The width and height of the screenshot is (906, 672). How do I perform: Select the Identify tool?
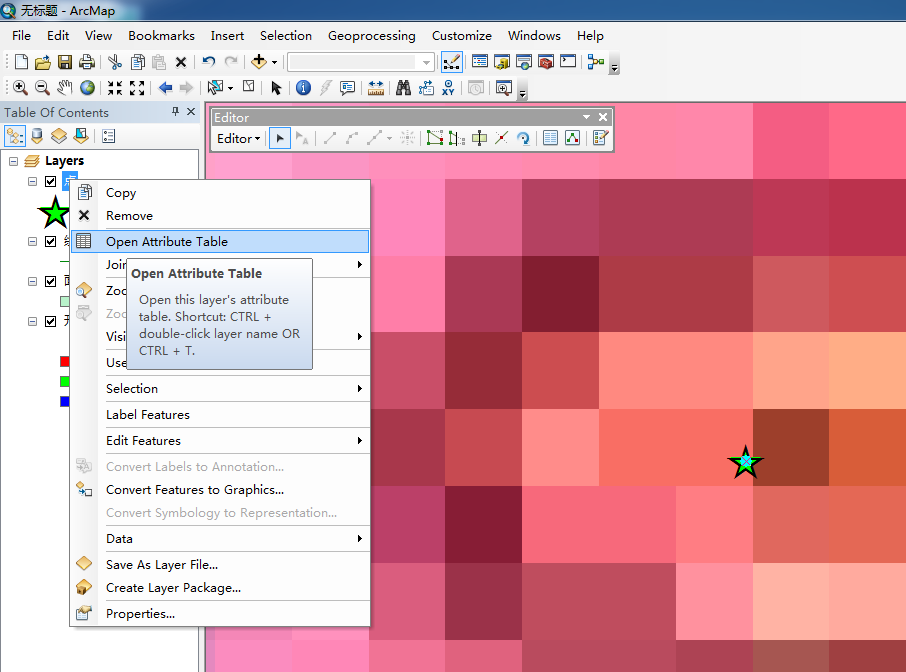coord(303,88)
